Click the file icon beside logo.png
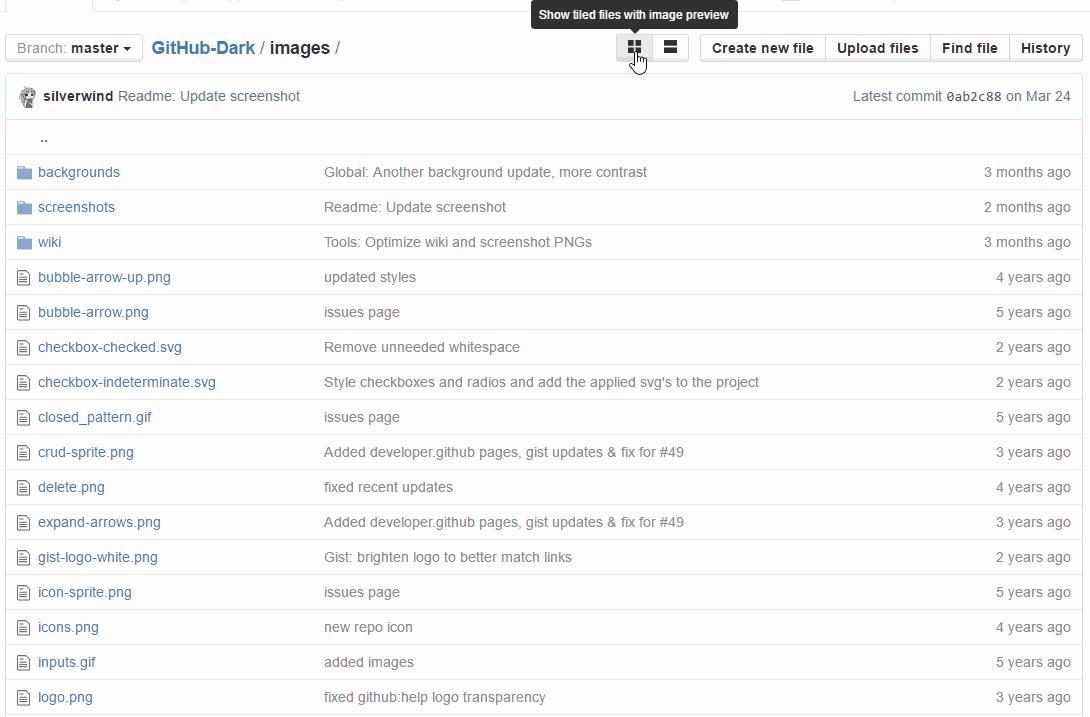The width and height of the screenshot is (1090, 717). coord(22,697)
